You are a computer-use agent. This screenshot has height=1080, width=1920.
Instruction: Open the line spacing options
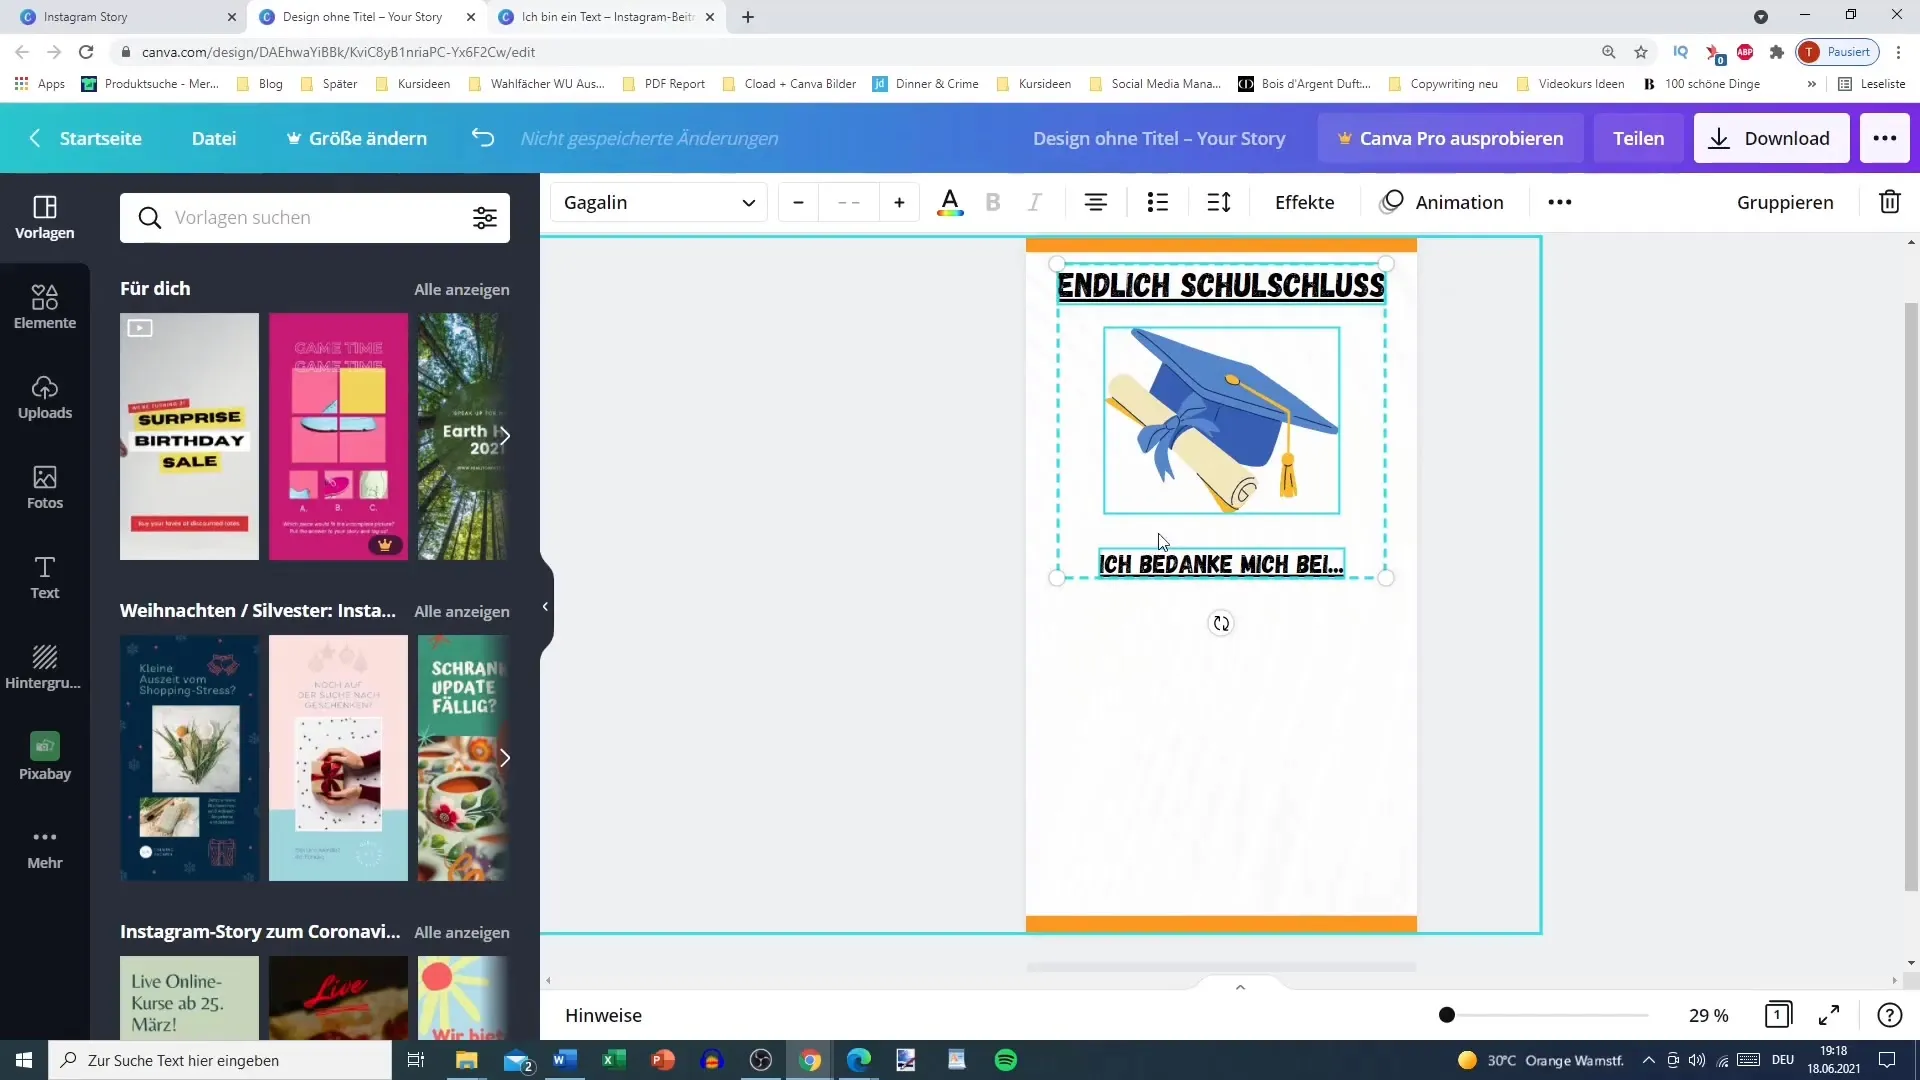pos(1219,202)
